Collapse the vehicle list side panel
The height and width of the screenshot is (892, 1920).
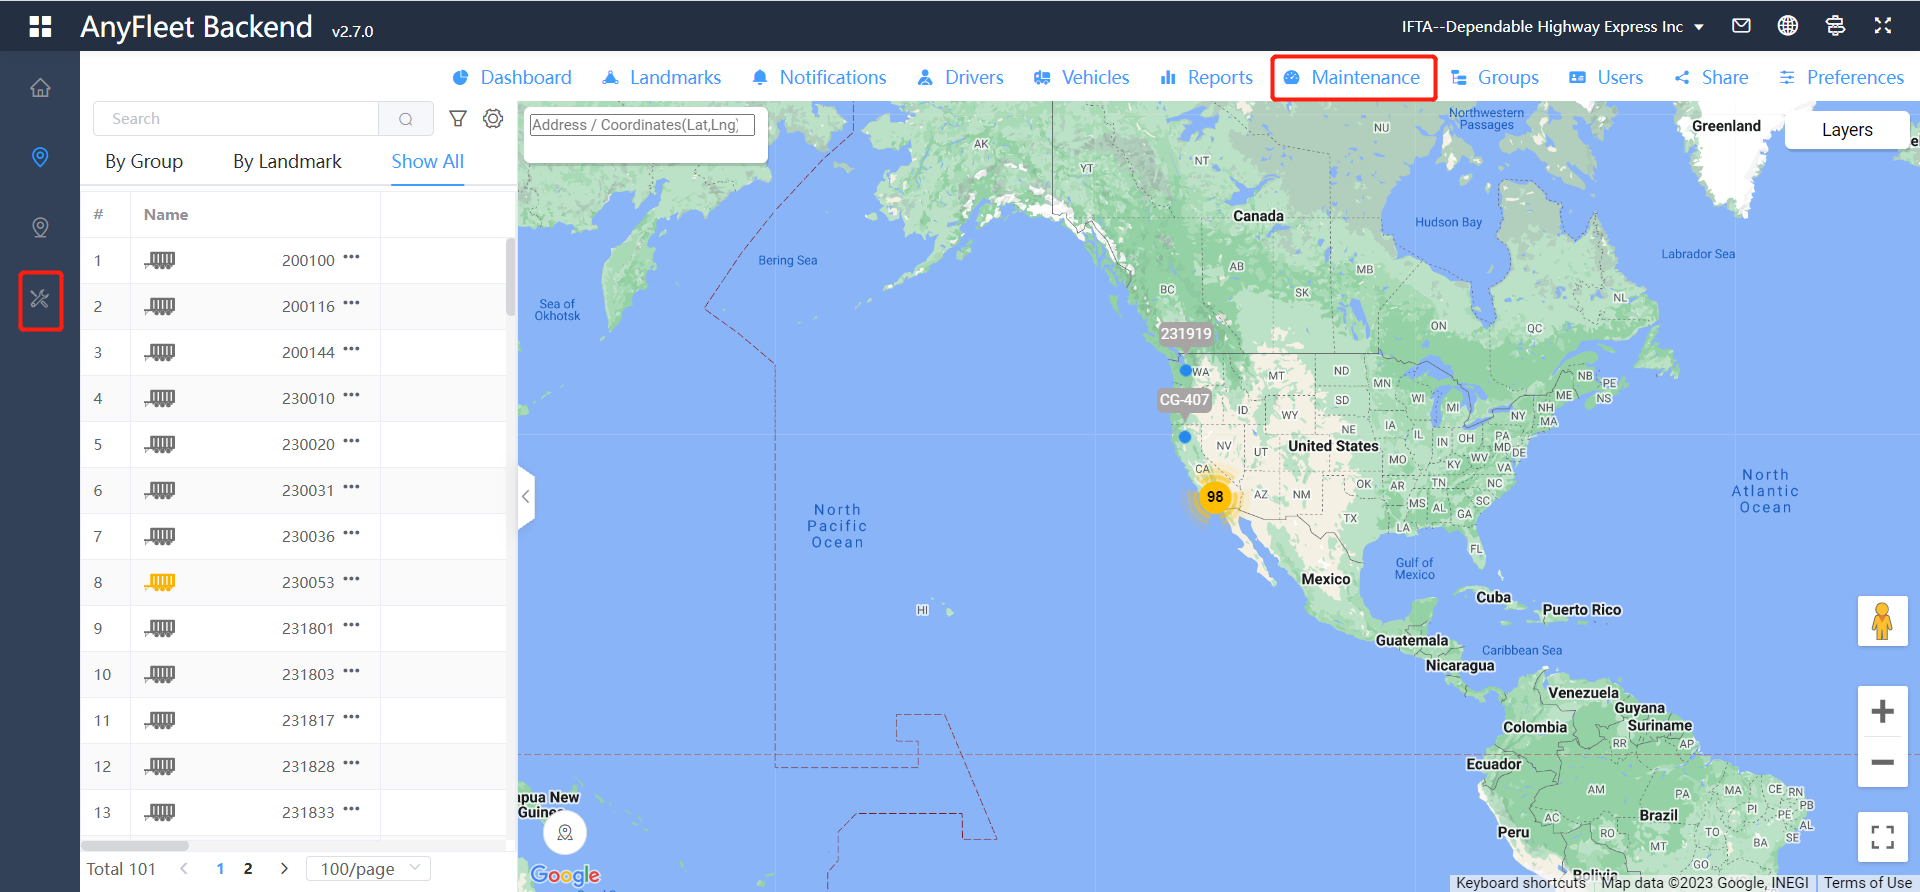(x=526, y=496)
